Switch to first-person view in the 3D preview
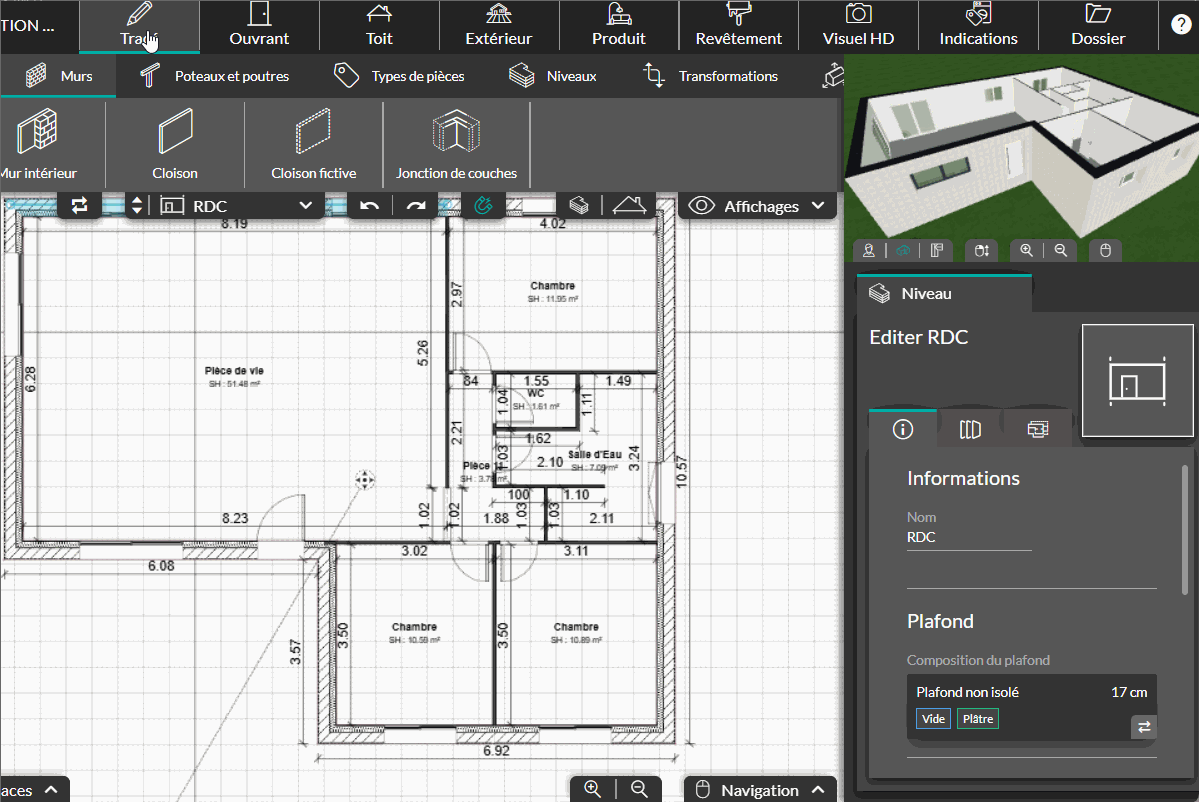Image resolution: width=1199 pixels, height=802 pixels. (870, 251)
